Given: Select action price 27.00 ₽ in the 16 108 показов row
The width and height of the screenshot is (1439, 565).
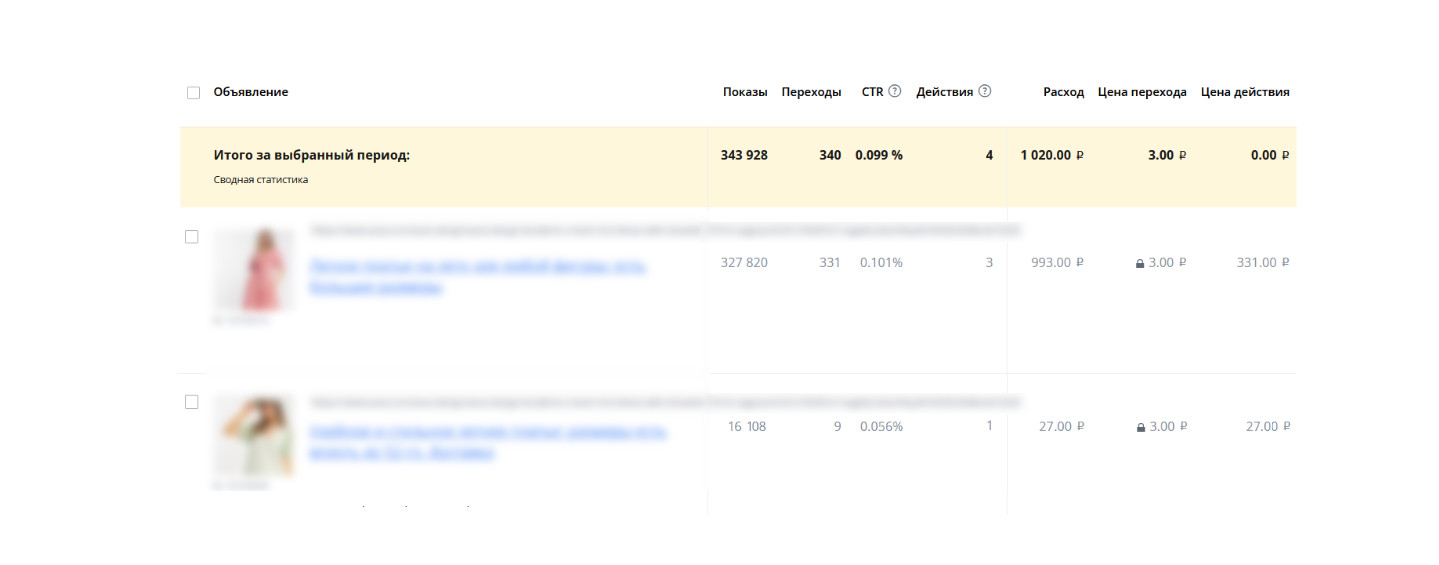Looking at the screenshot, I should point(1268,427).
